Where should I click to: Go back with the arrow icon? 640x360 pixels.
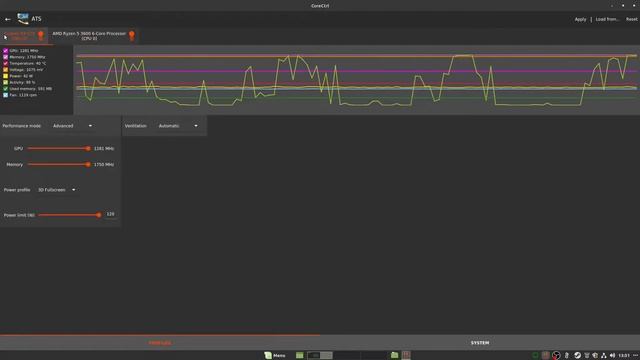(x=8, y=19)
